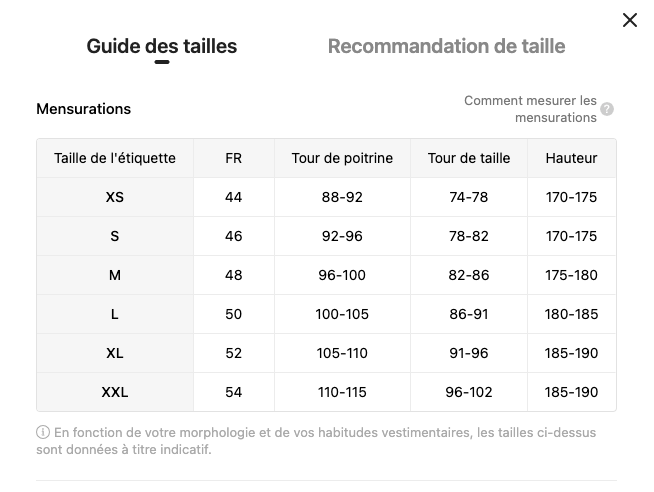The width and height of the screenshot is (654, 492).
Task: Select the M size row label
Action: (x=115, y=275)
